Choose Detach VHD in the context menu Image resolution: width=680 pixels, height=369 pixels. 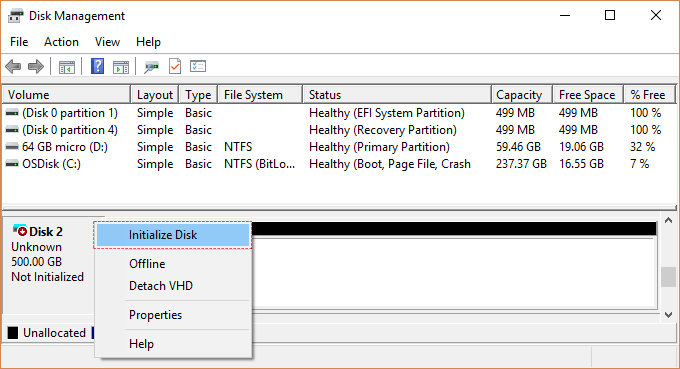[173, 286]
